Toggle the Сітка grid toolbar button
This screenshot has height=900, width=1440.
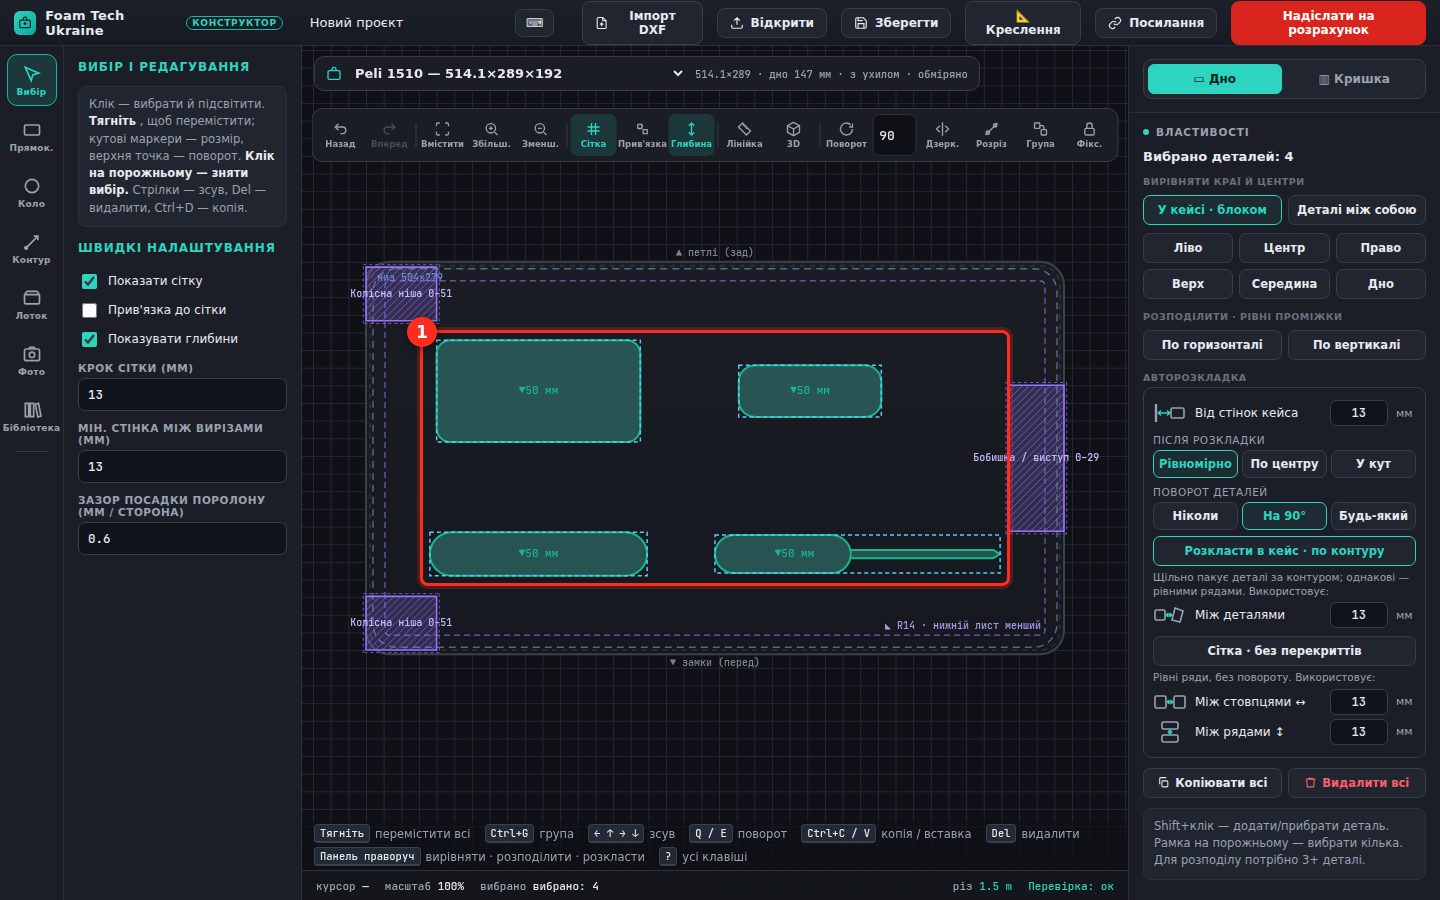(593, 135)
